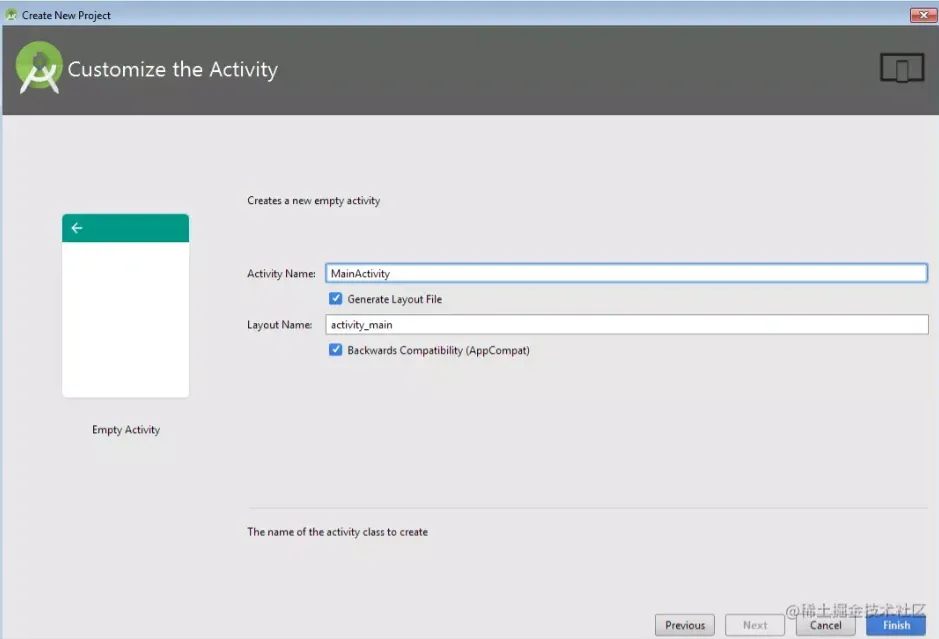Screen dimensions: 939x639
Task: Click the Empty Activity caption text
Action: (x=126, y=430)
